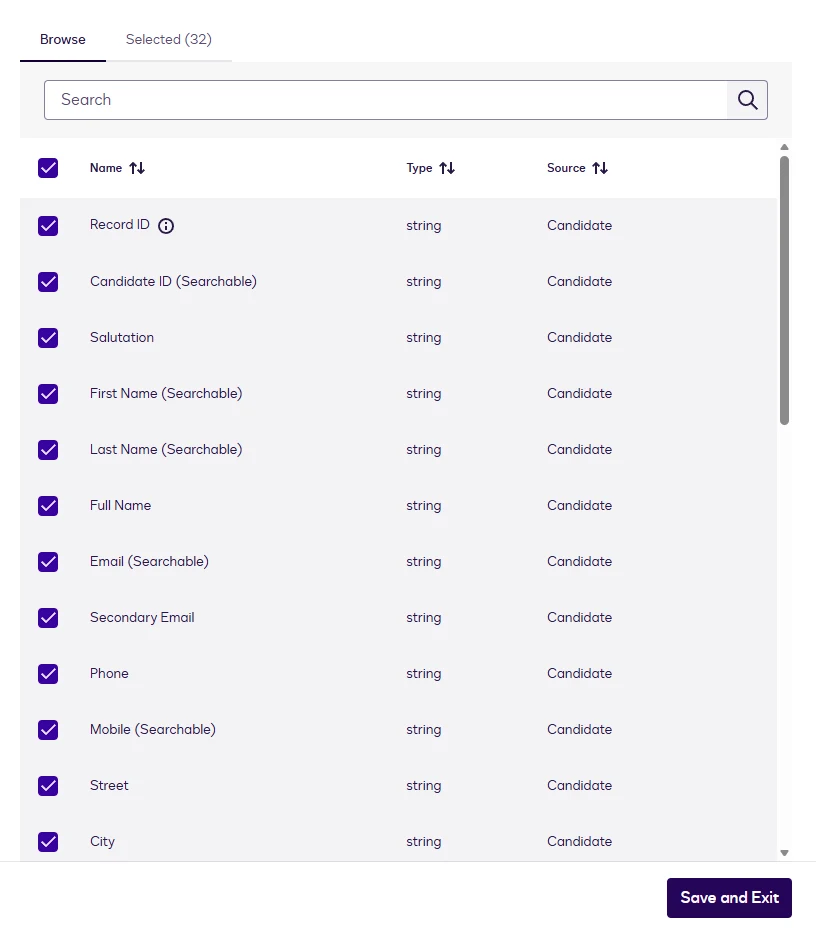This screenshot has width=816, height=934.
Task: Select First Name (Searchable) label
Action: point(166,394)
